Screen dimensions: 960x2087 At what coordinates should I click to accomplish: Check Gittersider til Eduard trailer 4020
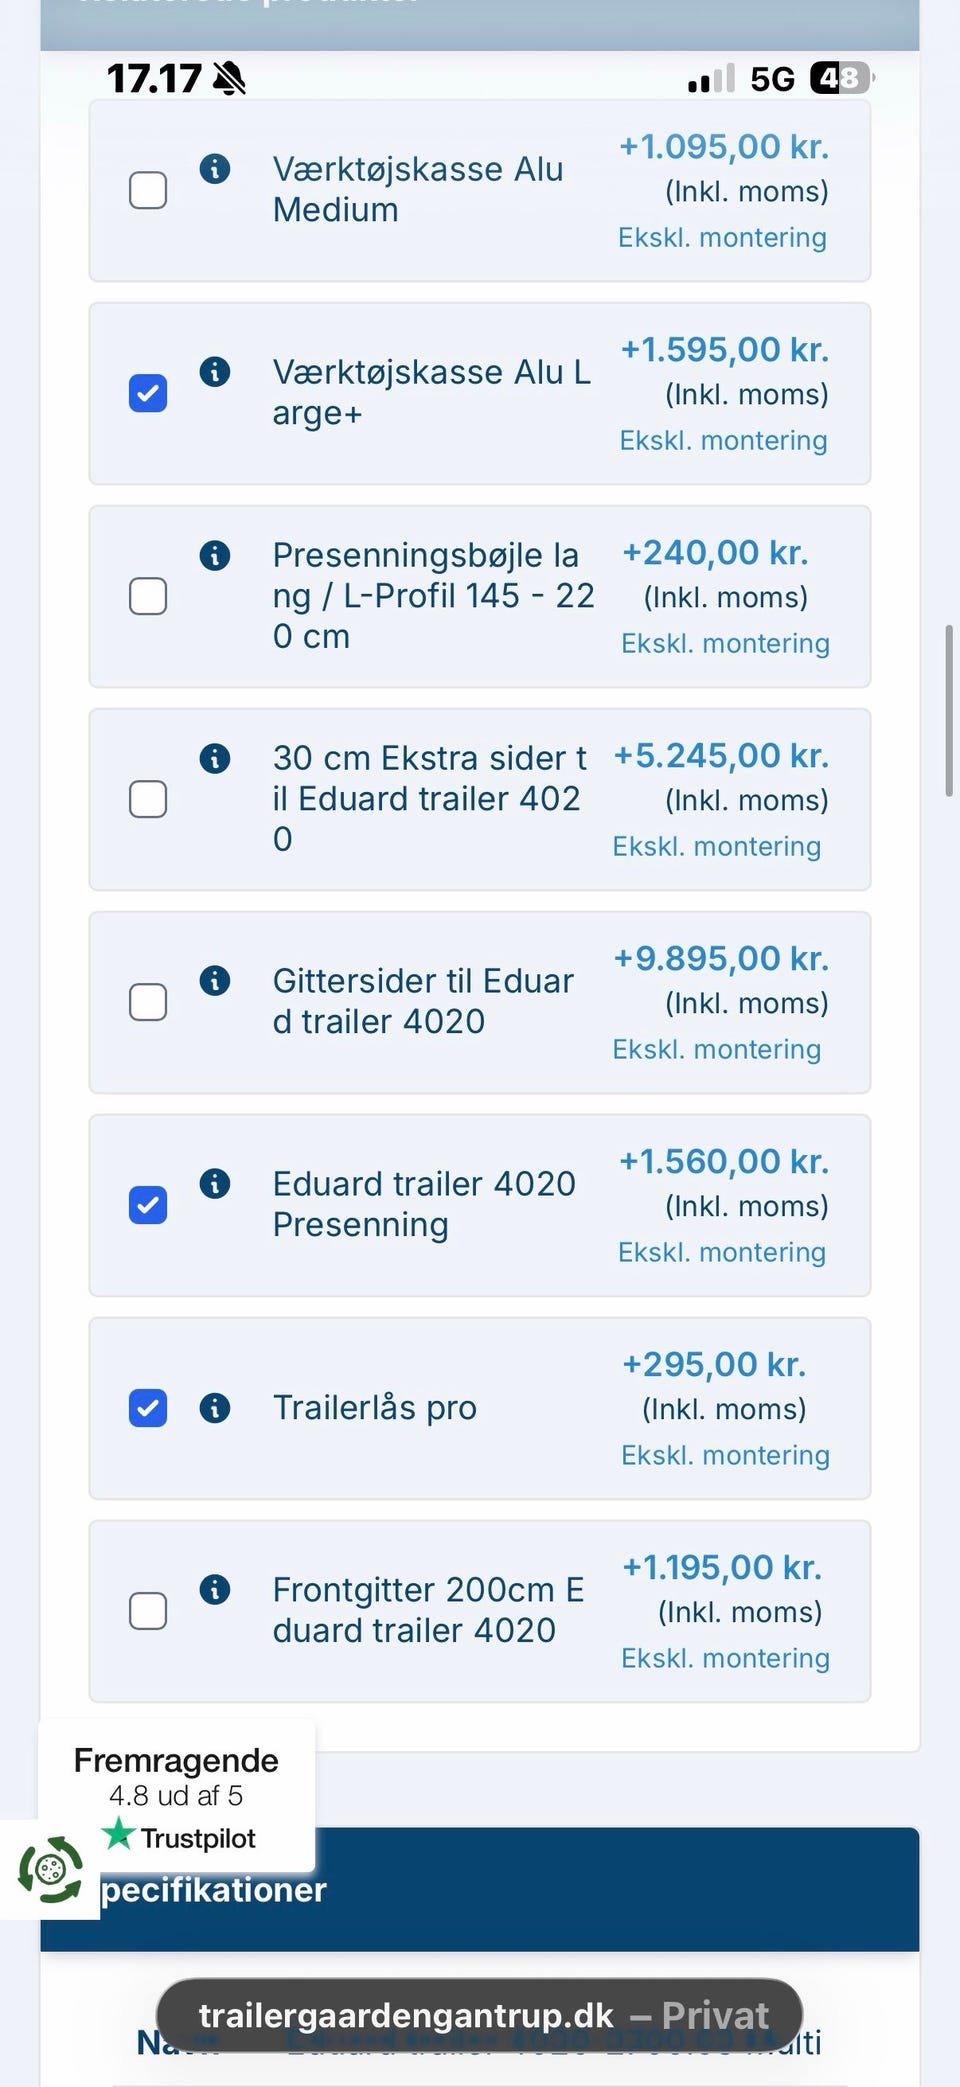pos(148,1002)
